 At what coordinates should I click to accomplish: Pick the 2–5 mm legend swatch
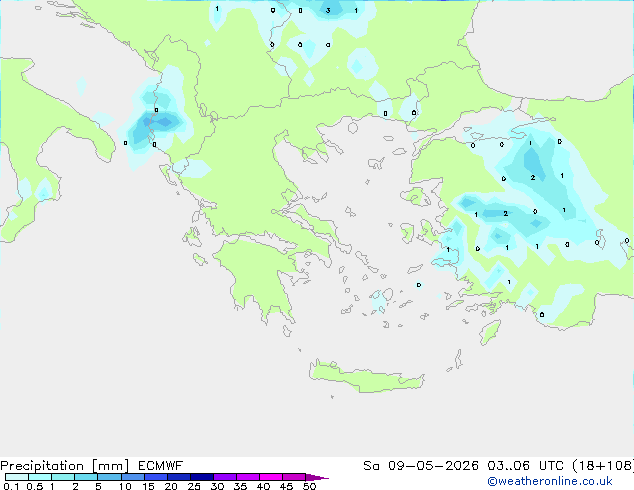(x=86, y=477)
